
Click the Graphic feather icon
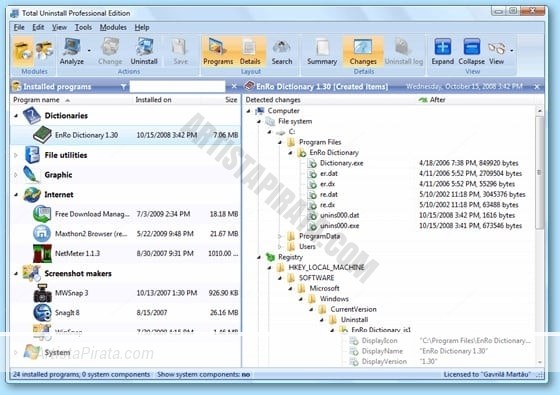[31, 175]
